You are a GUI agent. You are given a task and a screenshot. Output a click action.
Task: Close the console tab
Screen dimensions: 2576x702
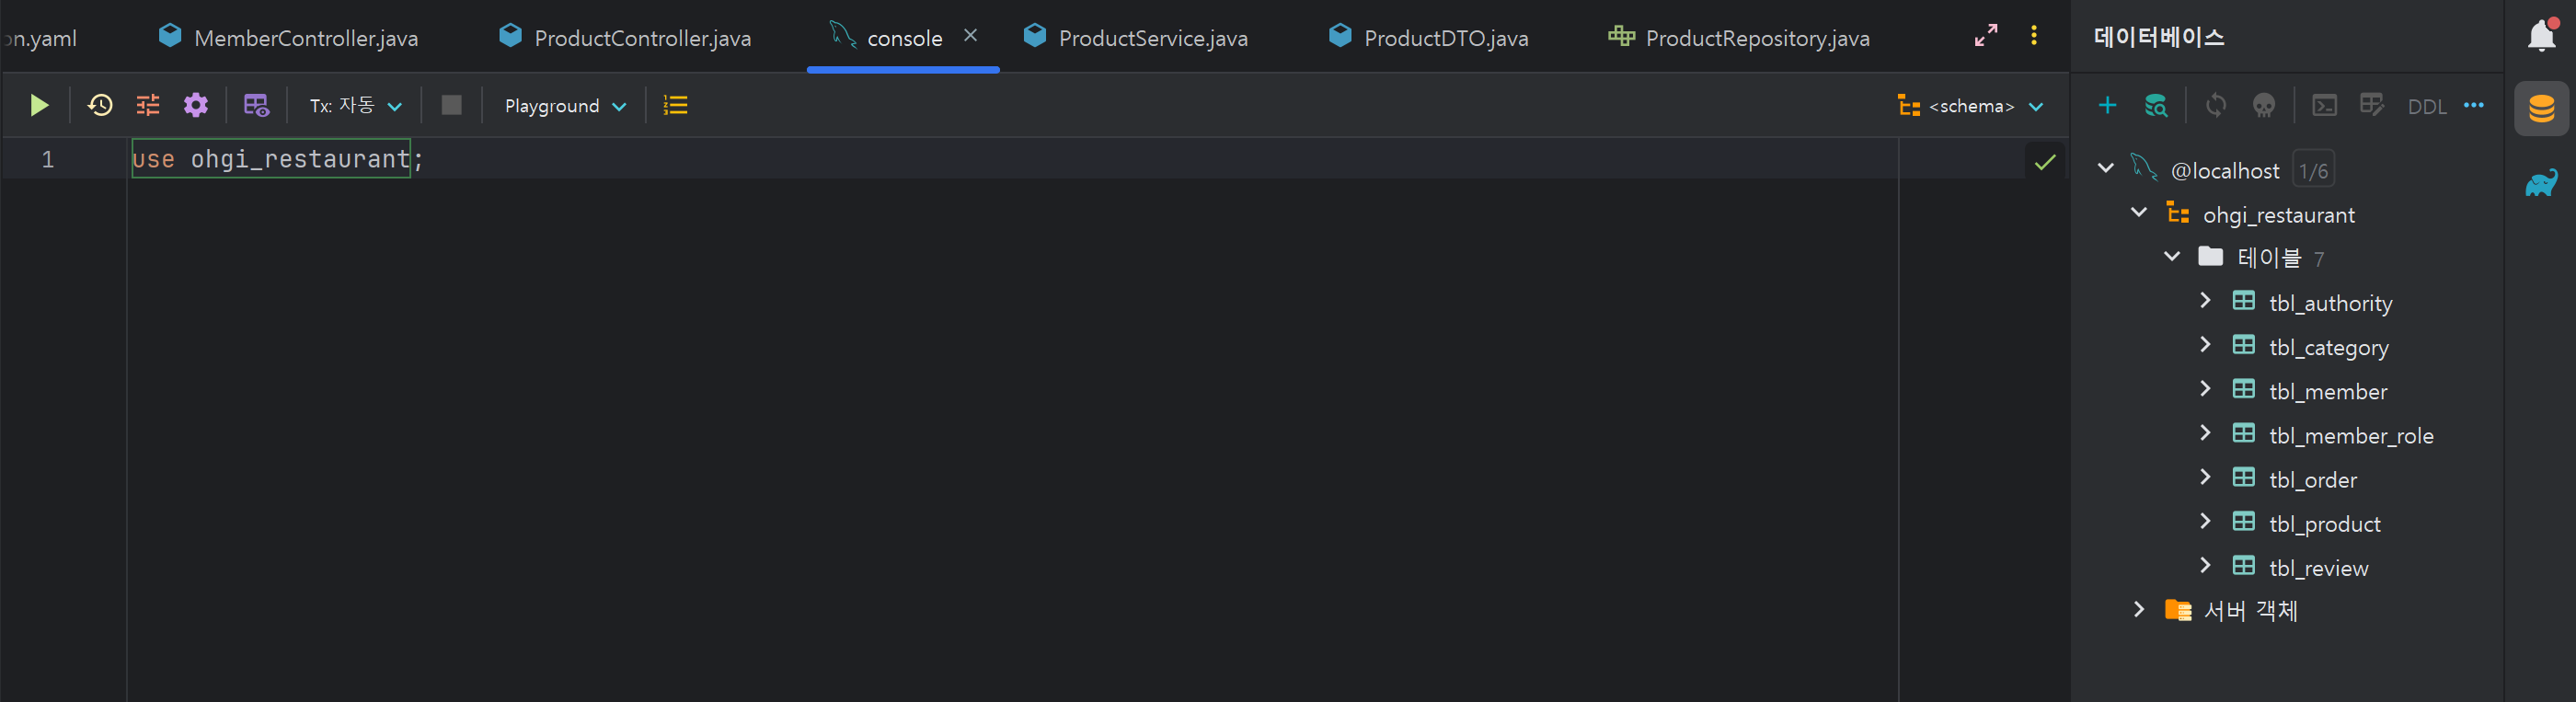[970, 35]
